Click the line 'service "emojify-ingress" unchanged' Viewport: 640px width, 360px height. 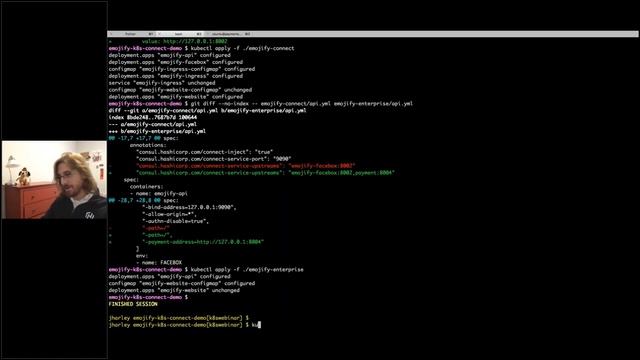tap(162, 83)
